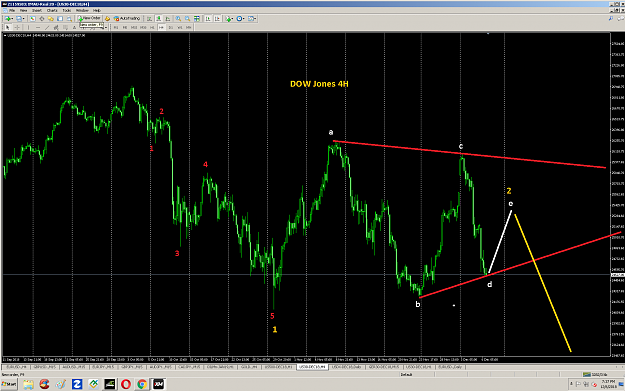Open the Terminal panel icon

point(60,18)
